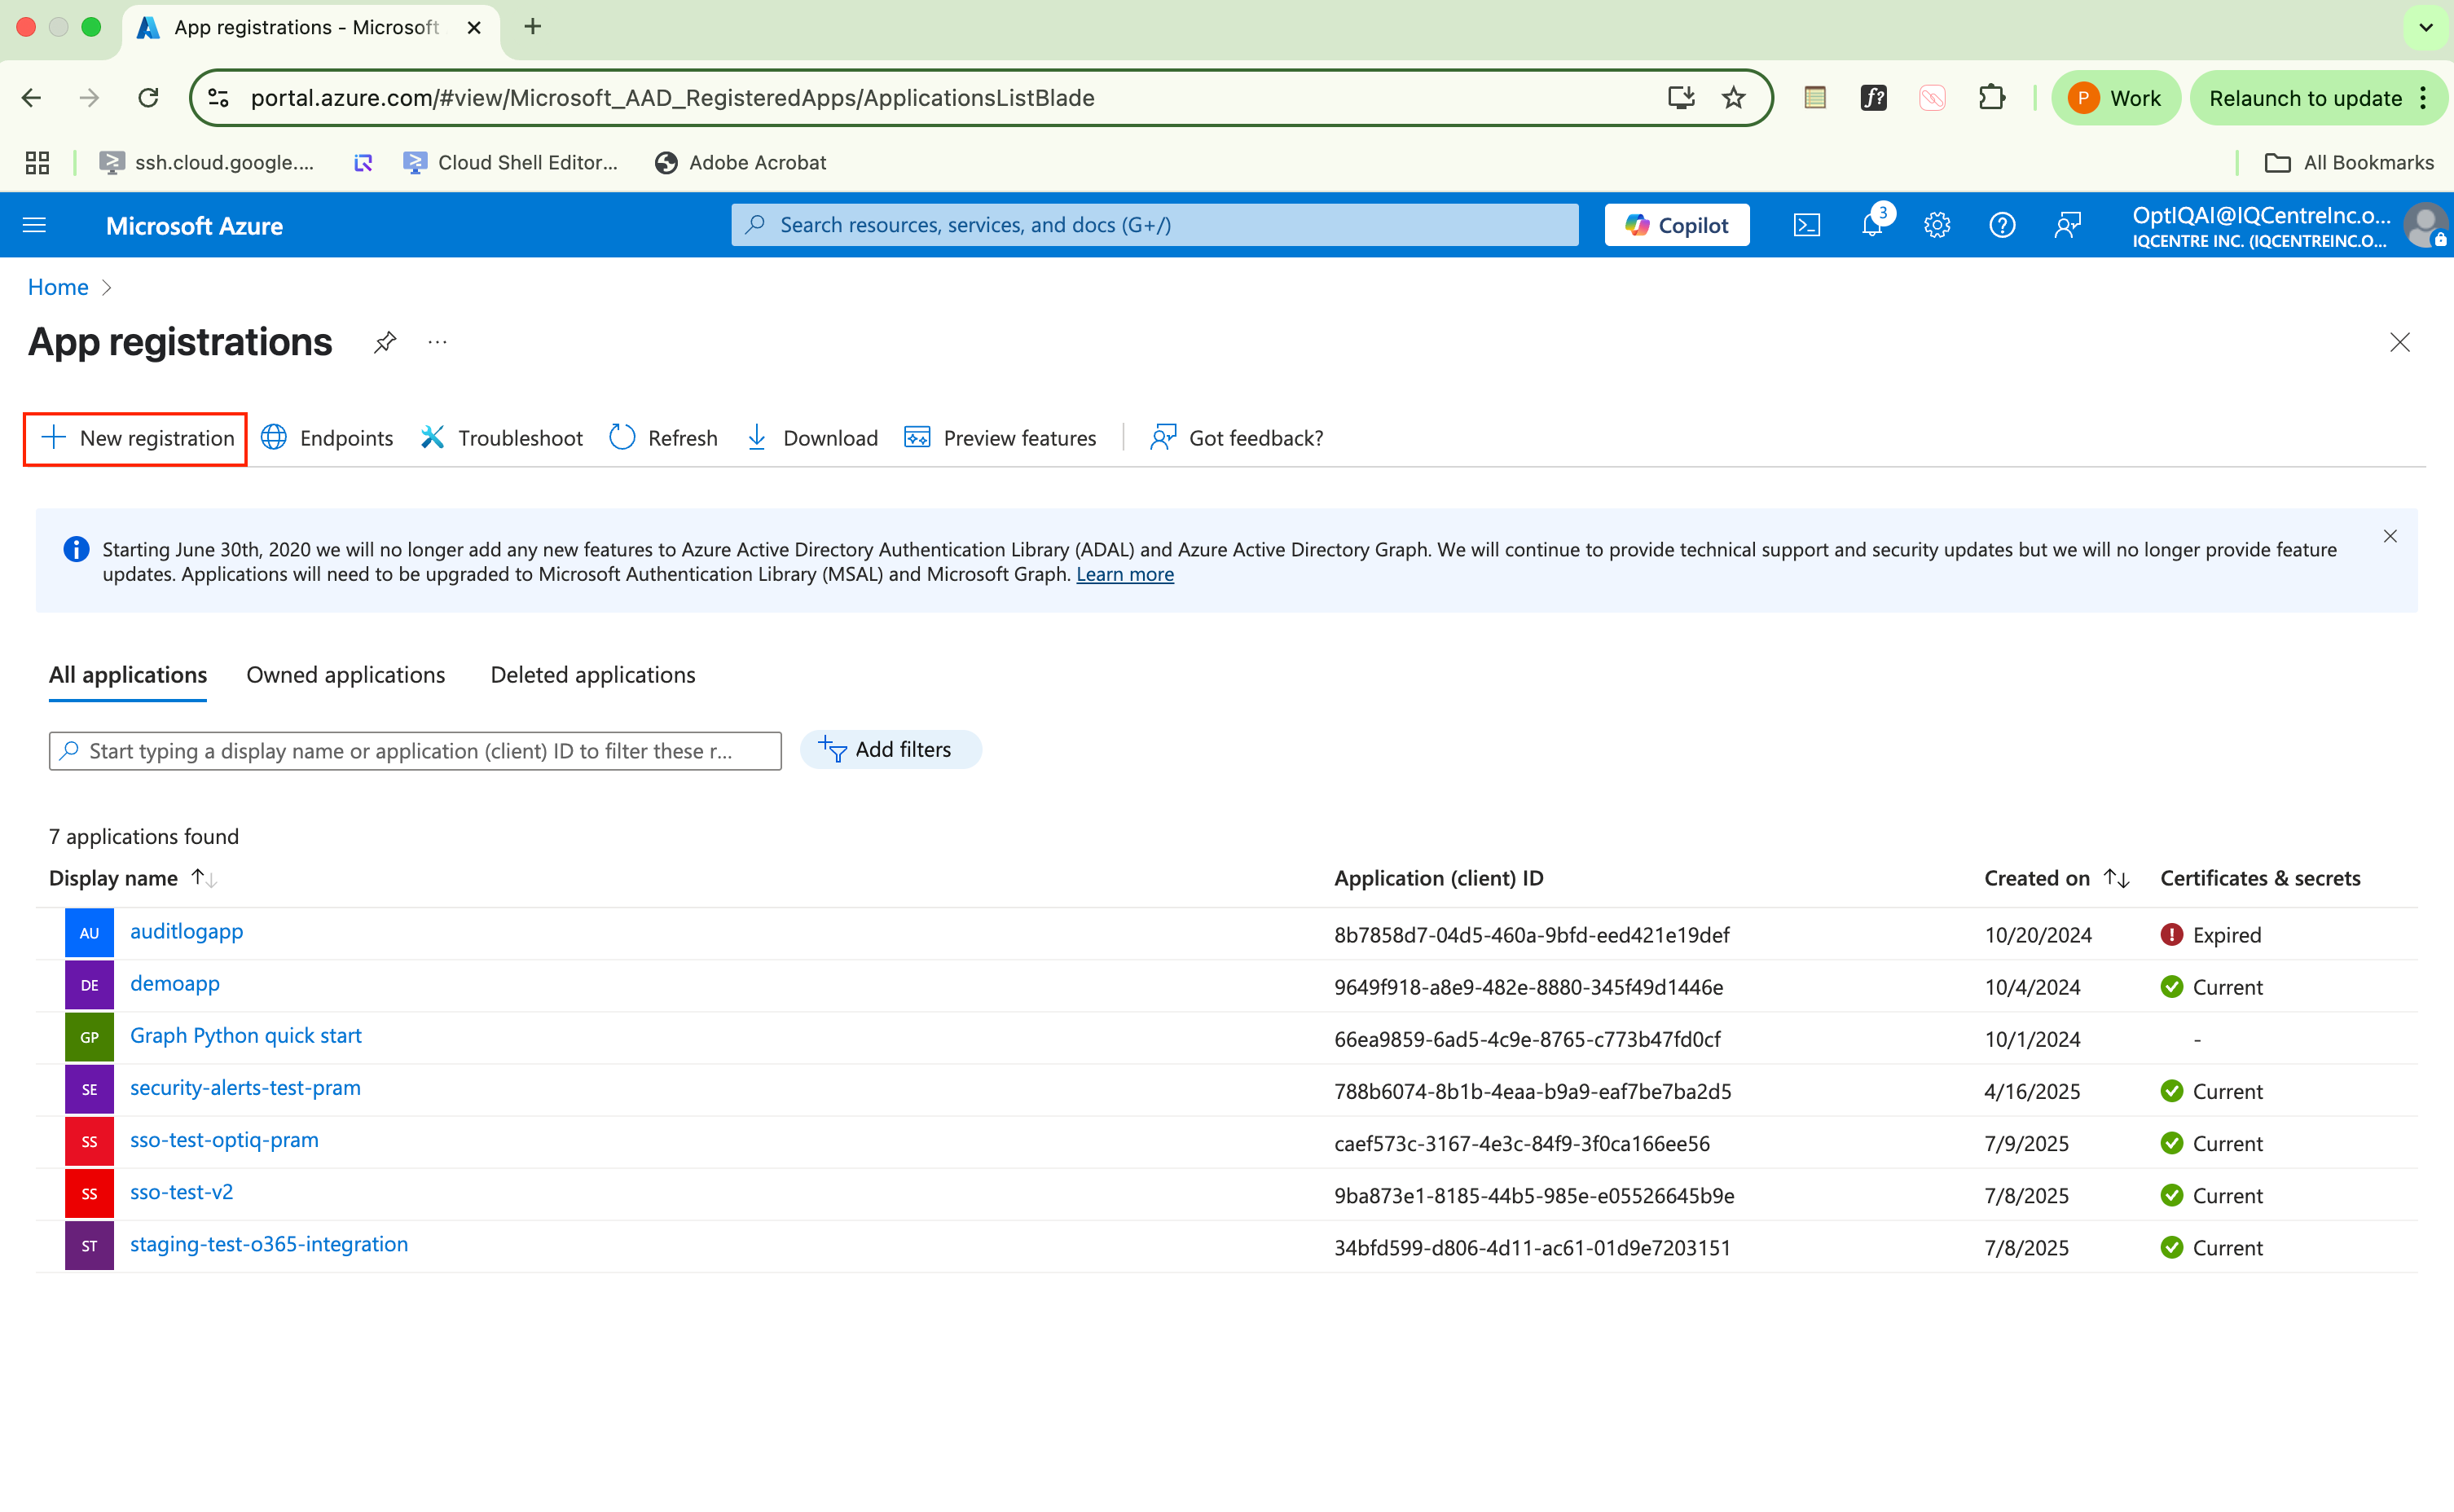Open the All Bookmarks folder
The width and height of the screenshot is (2454, 1512).
point(2348,163)
